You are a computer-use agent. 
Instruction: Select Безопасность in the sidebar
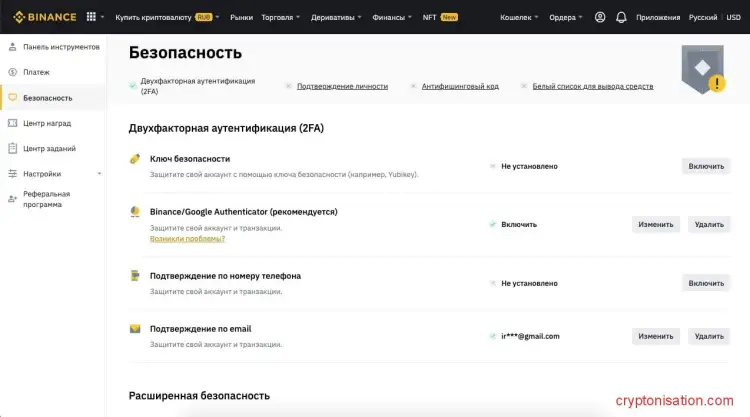48,98
